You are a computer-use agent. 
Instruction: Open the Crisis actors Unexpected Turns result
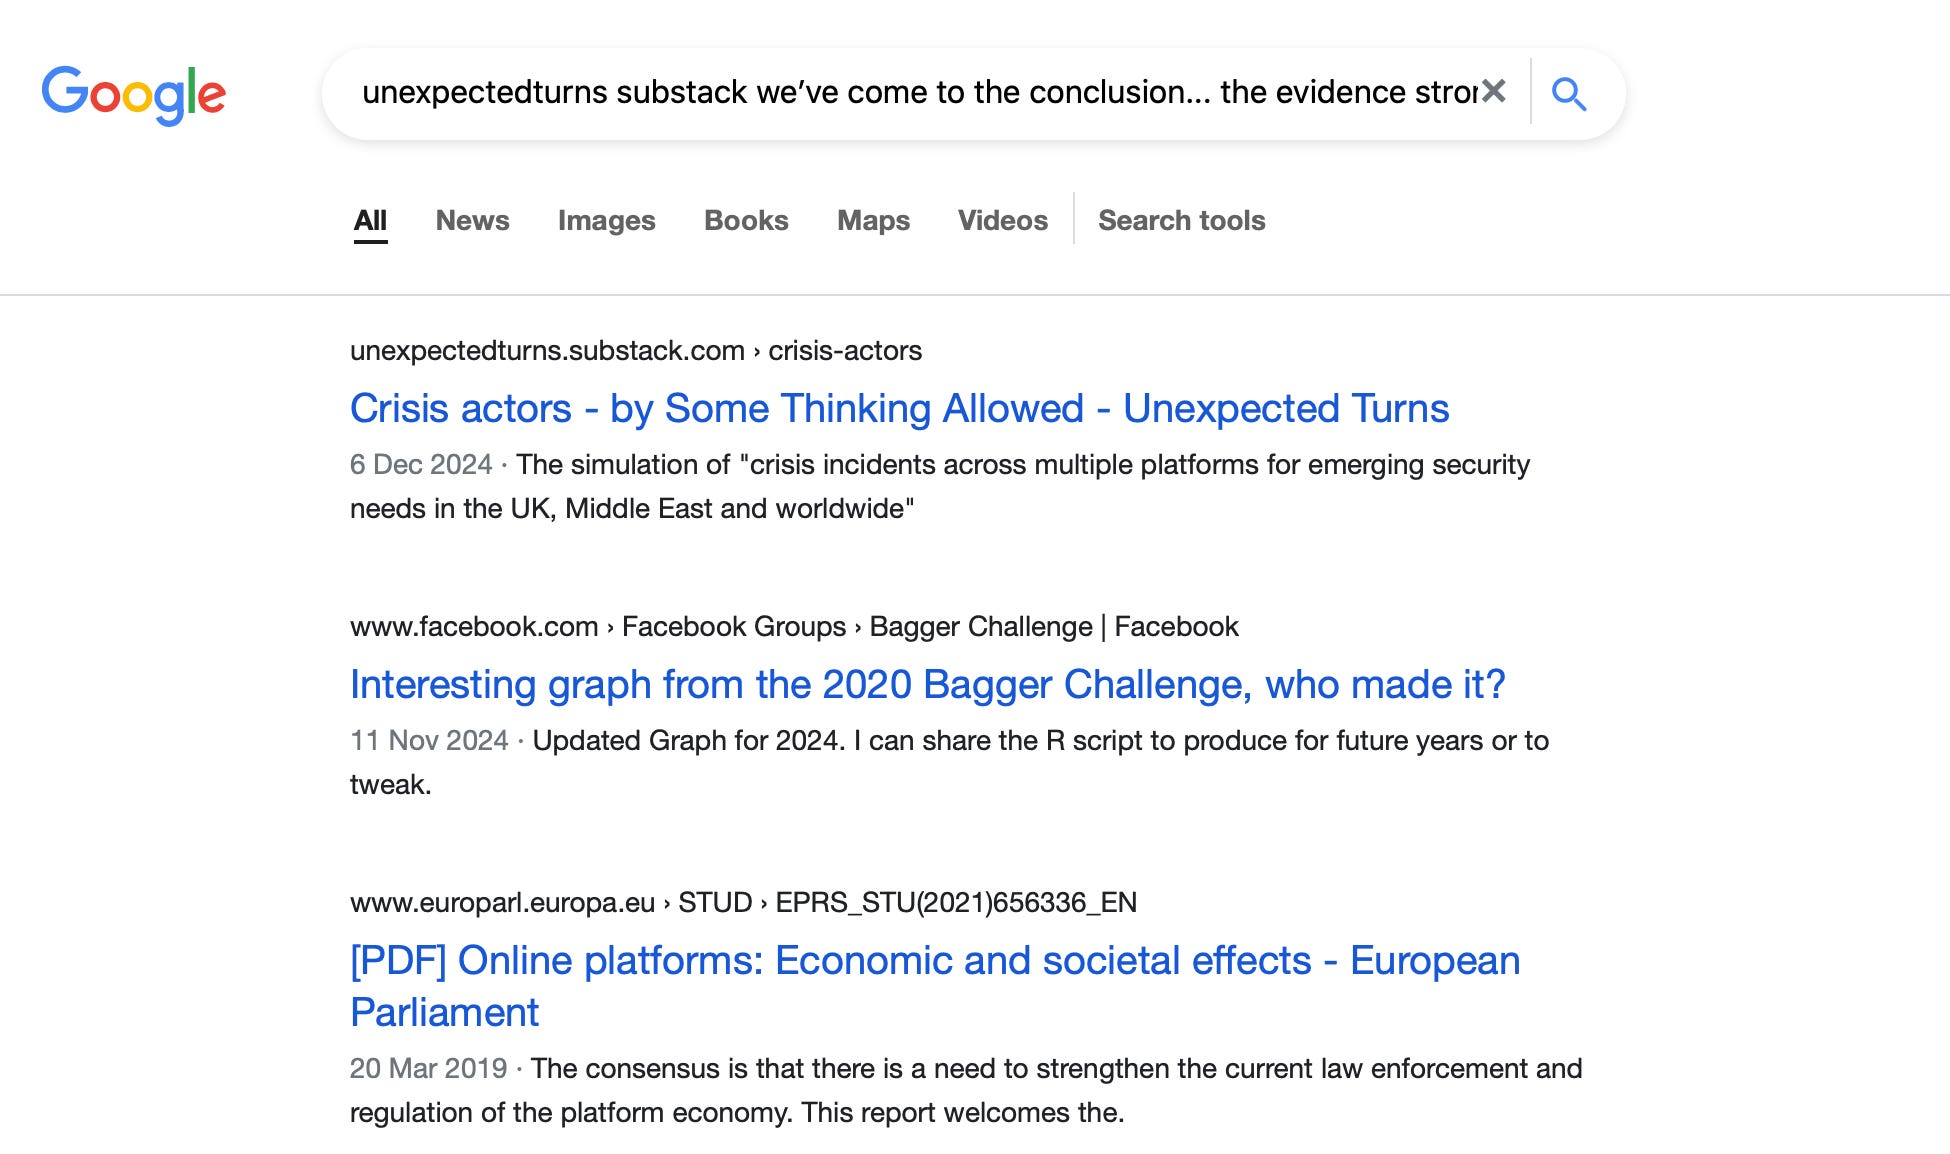point(899,408)
